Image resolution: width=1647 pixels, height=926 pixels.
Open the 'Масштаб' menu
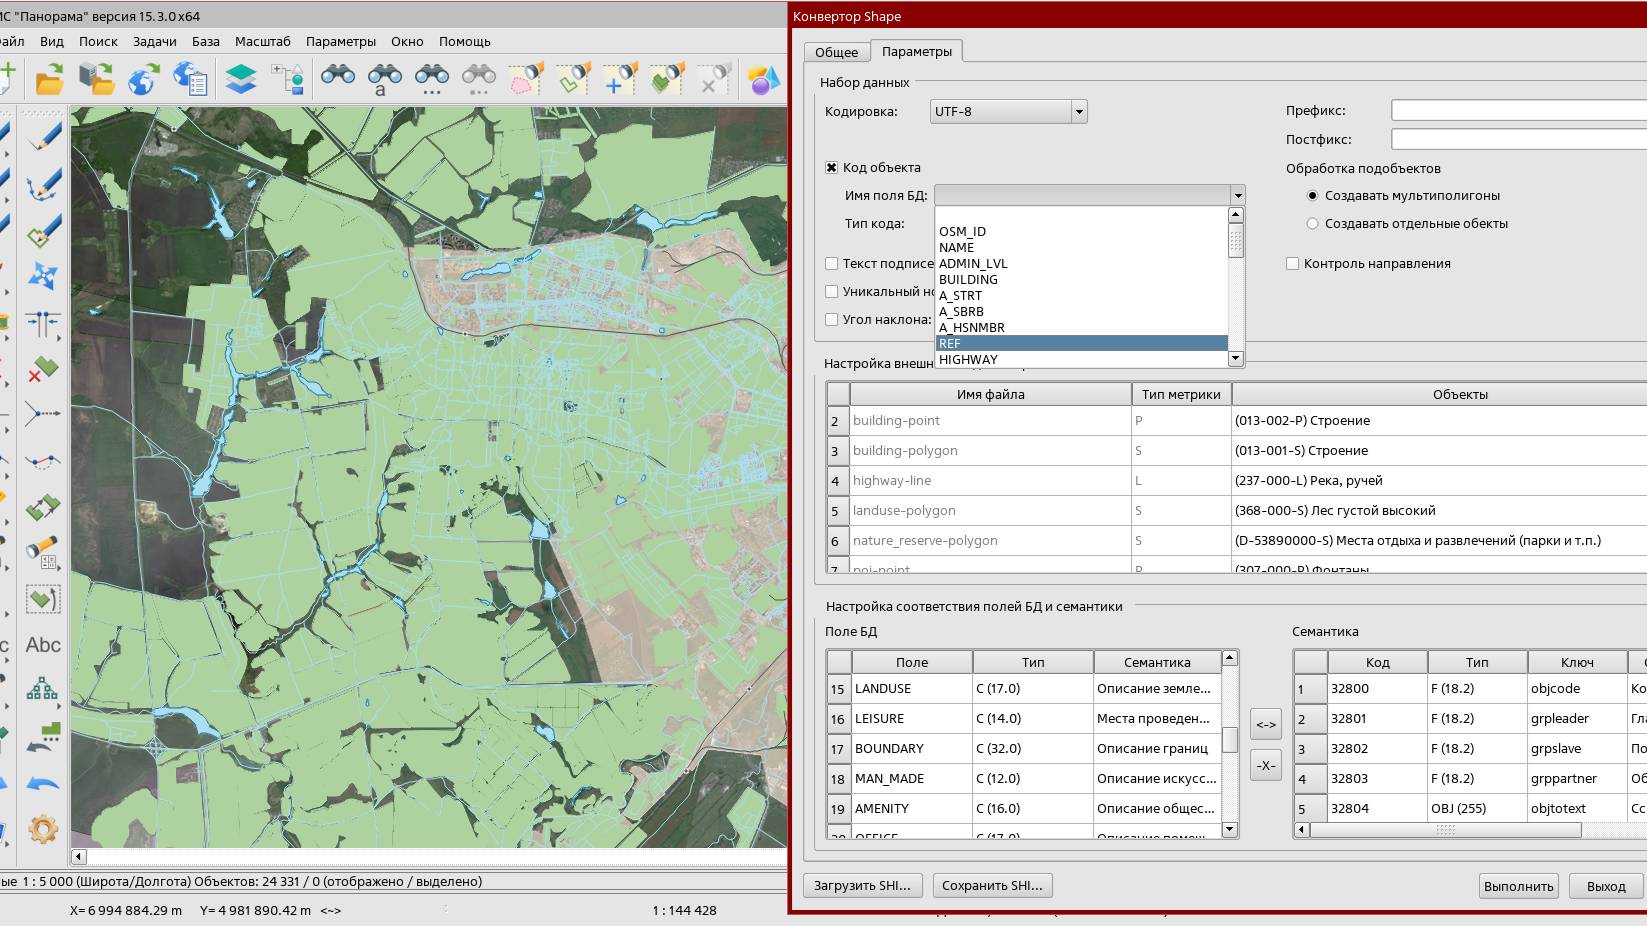[x=262, y=42]
